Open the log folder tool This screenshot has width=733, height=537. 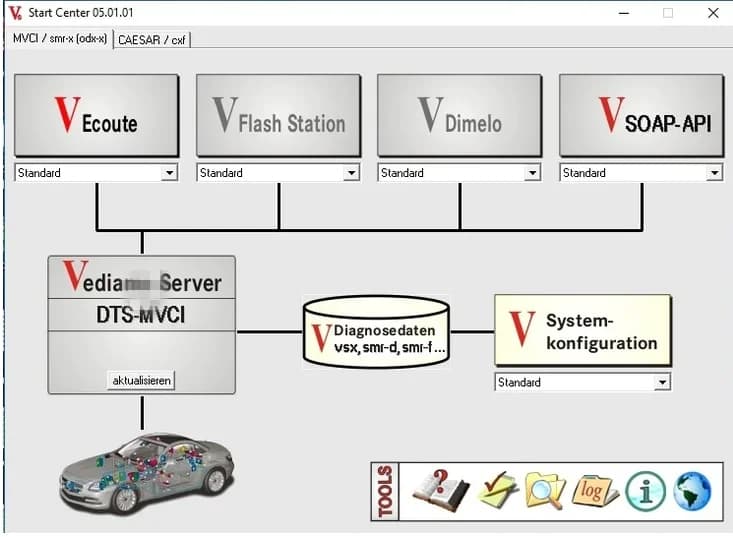pyautogui.click(x=595, y=492)
